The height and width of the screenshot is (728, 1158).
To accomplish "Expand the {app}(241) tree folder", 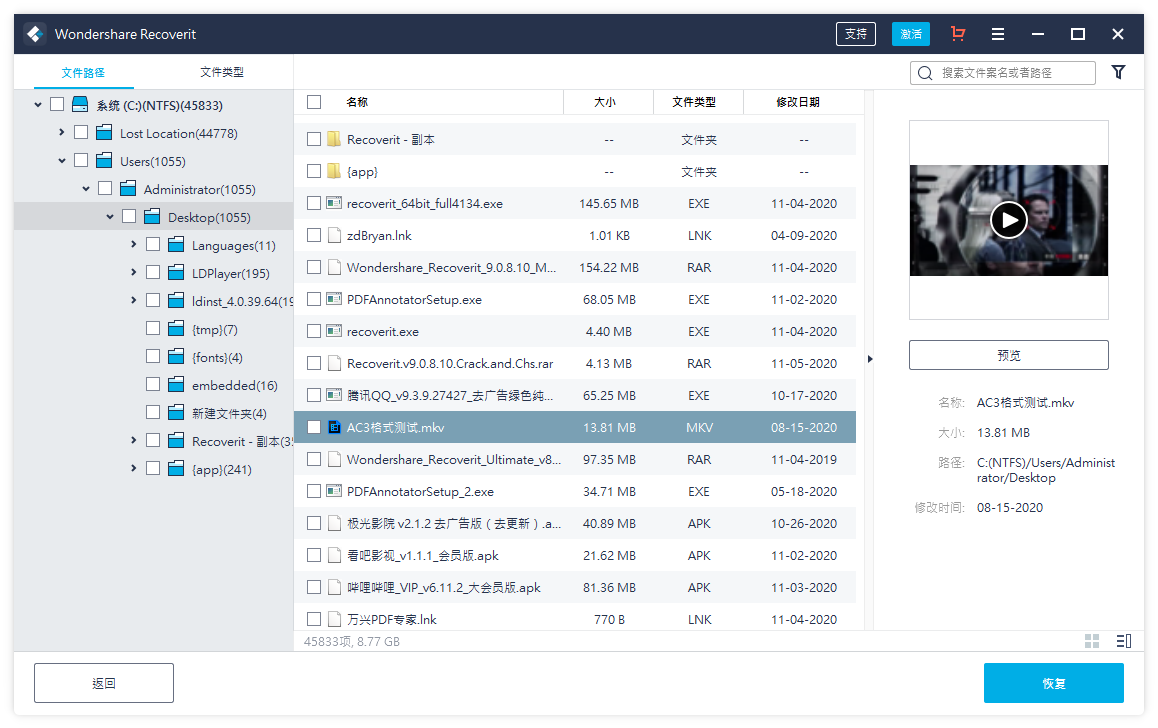I will click(134, 469).
